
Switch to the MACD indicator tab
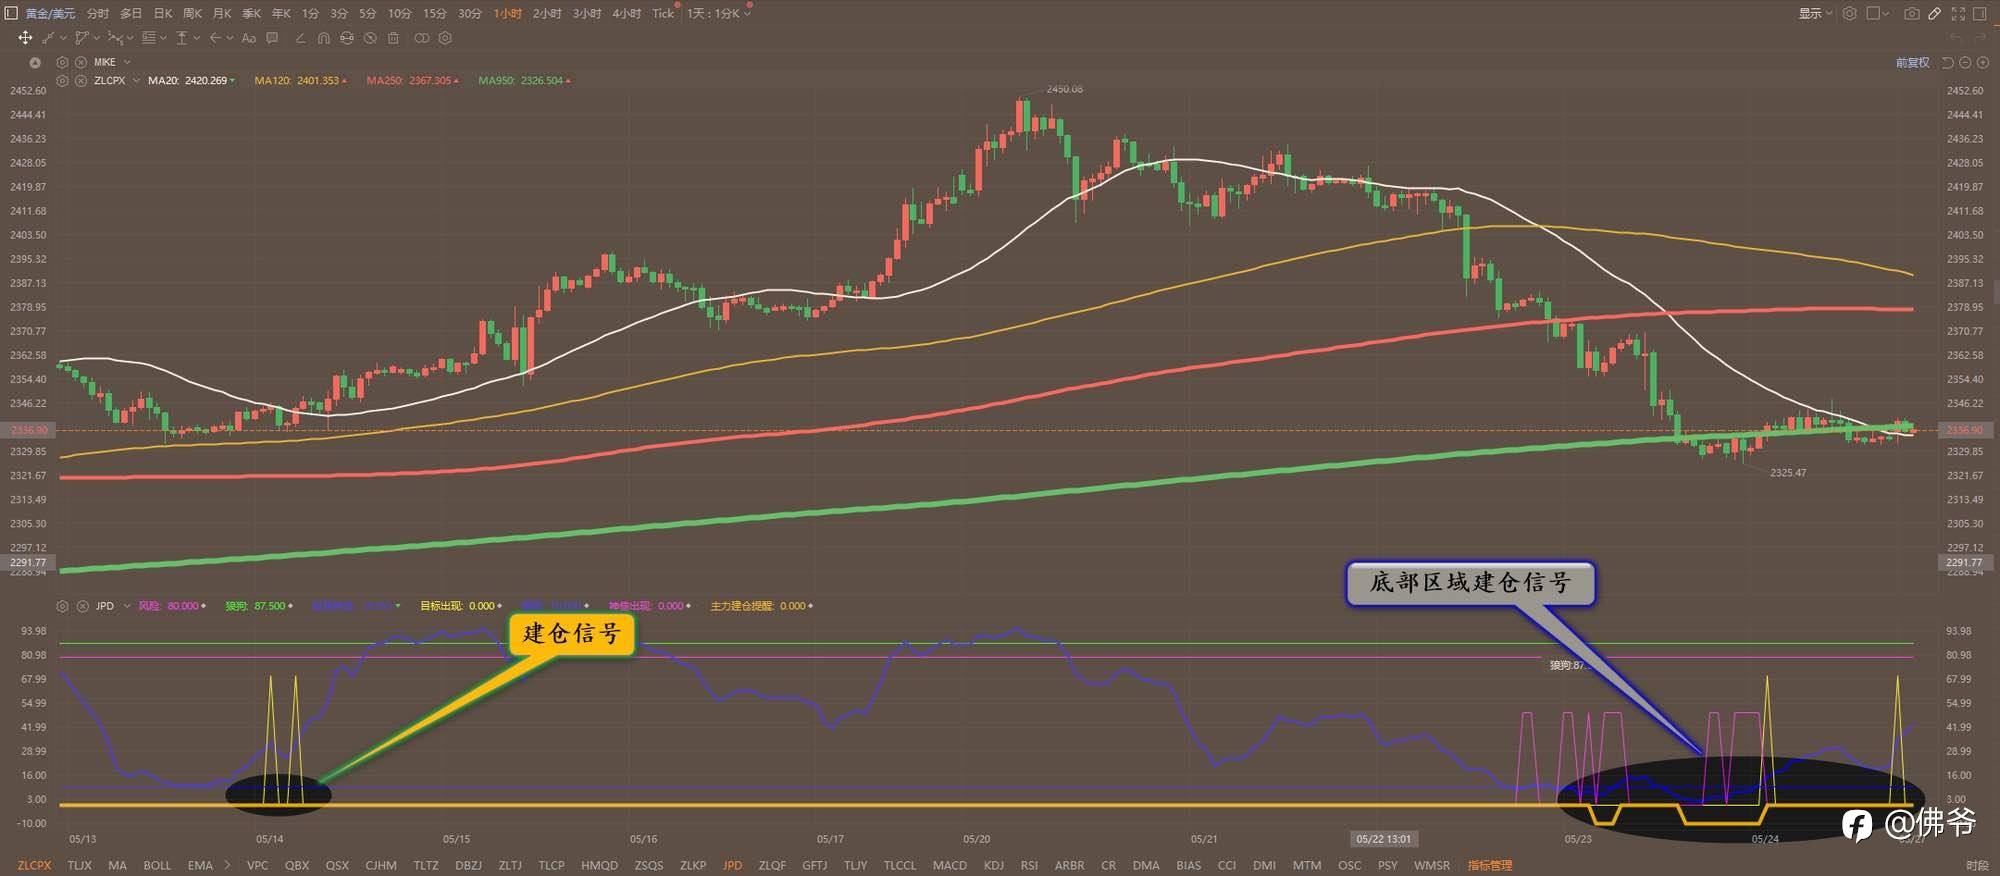[x=949, y=865]
